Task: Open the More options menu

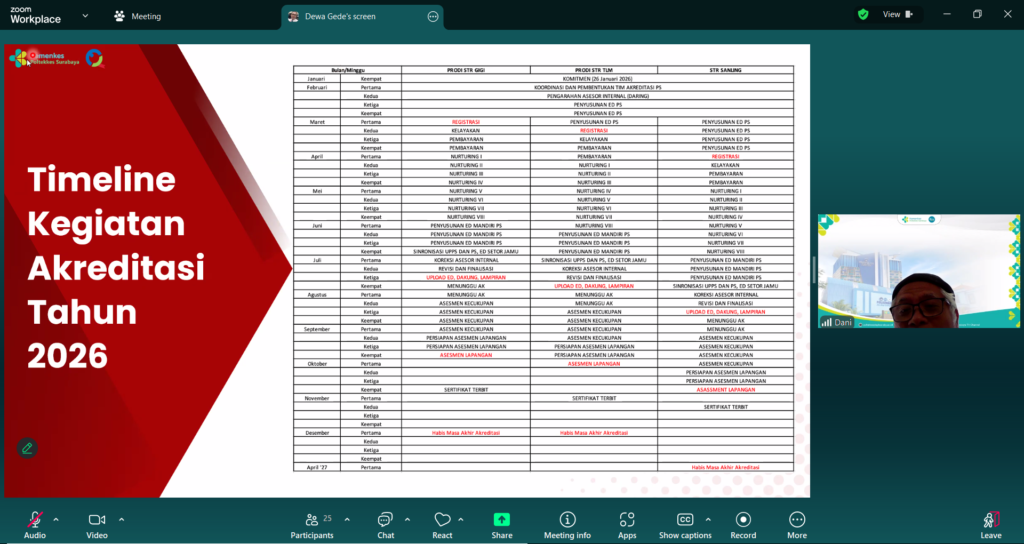Action: pos(797,523)
